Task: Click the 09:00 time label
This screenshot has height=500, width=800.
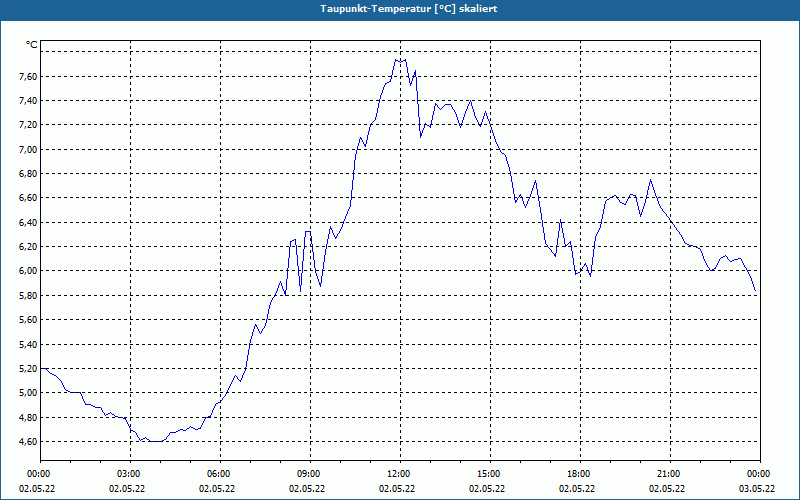Action: [x=311, y=474]
